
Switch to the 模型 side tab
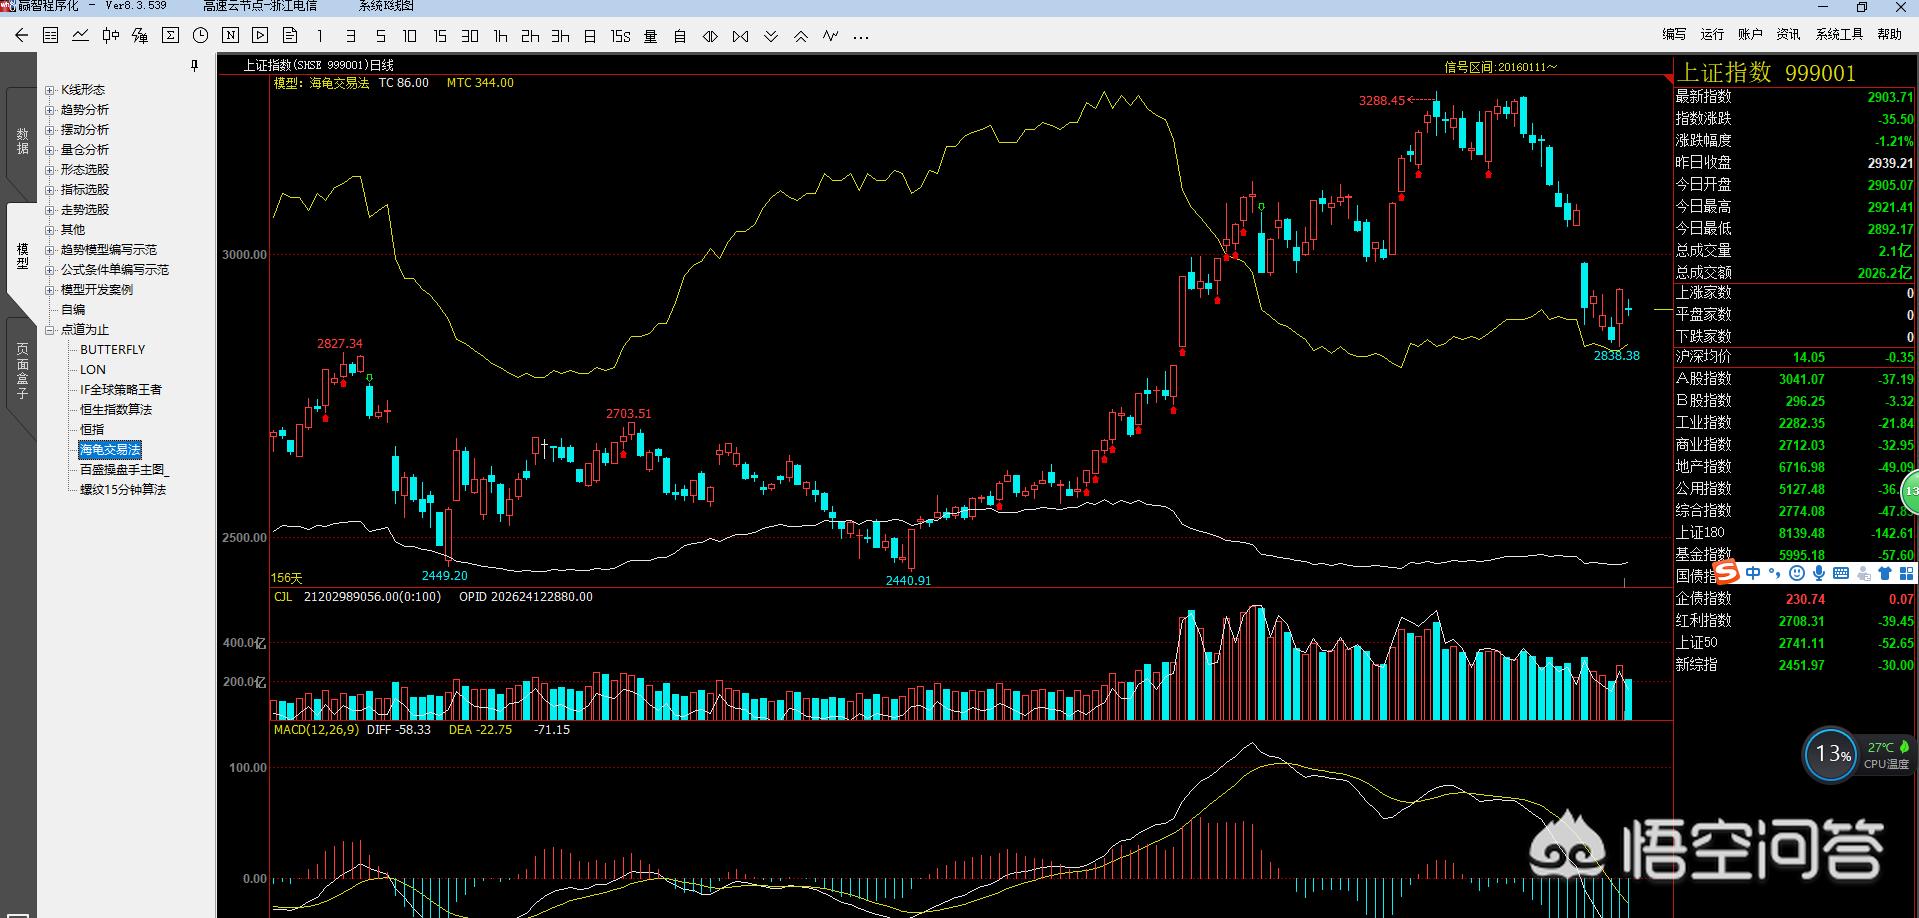[x=22, y=256]
